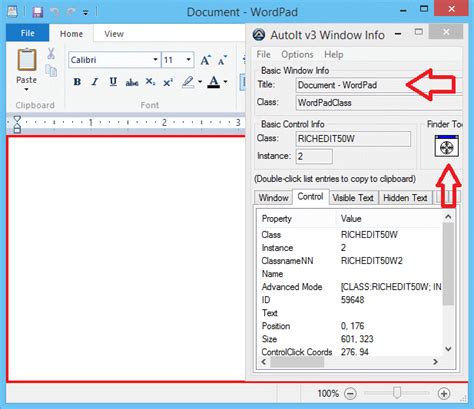Minimize the AutoIt v3 Window Info window
Image resolution: width=474 pixels, height=409 pixels.
[398, 34]
